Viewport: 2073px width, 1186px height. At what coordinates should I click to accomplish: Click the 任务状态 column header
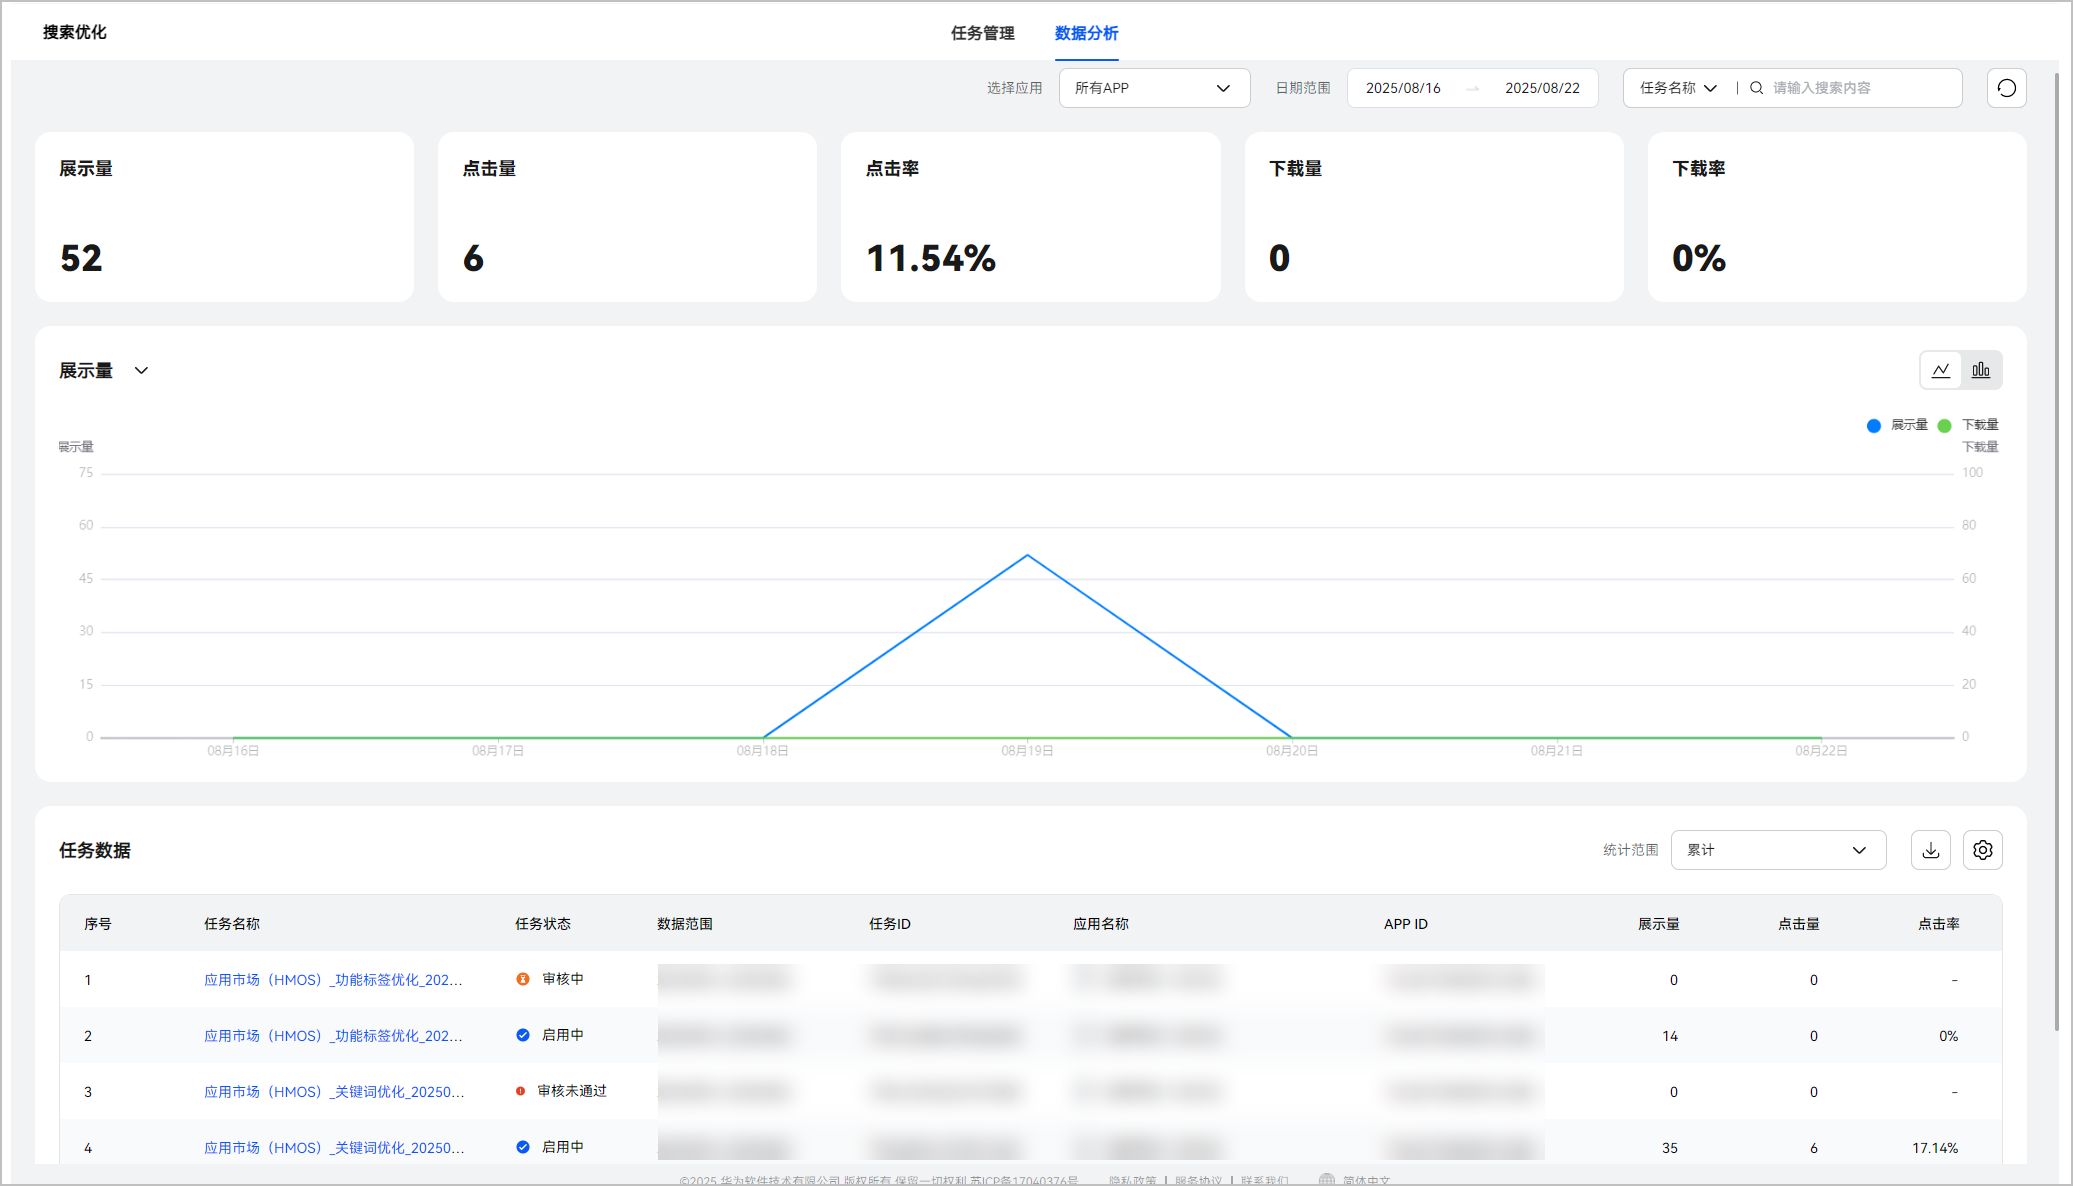coord(542,924)
